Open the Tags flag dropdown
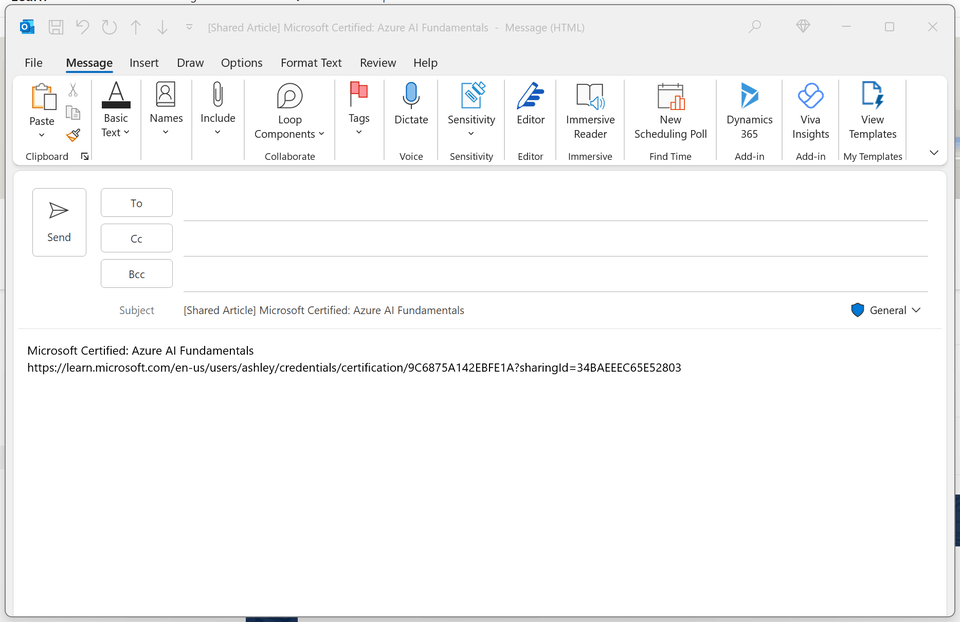960x622 pixels. click(359, 109)
